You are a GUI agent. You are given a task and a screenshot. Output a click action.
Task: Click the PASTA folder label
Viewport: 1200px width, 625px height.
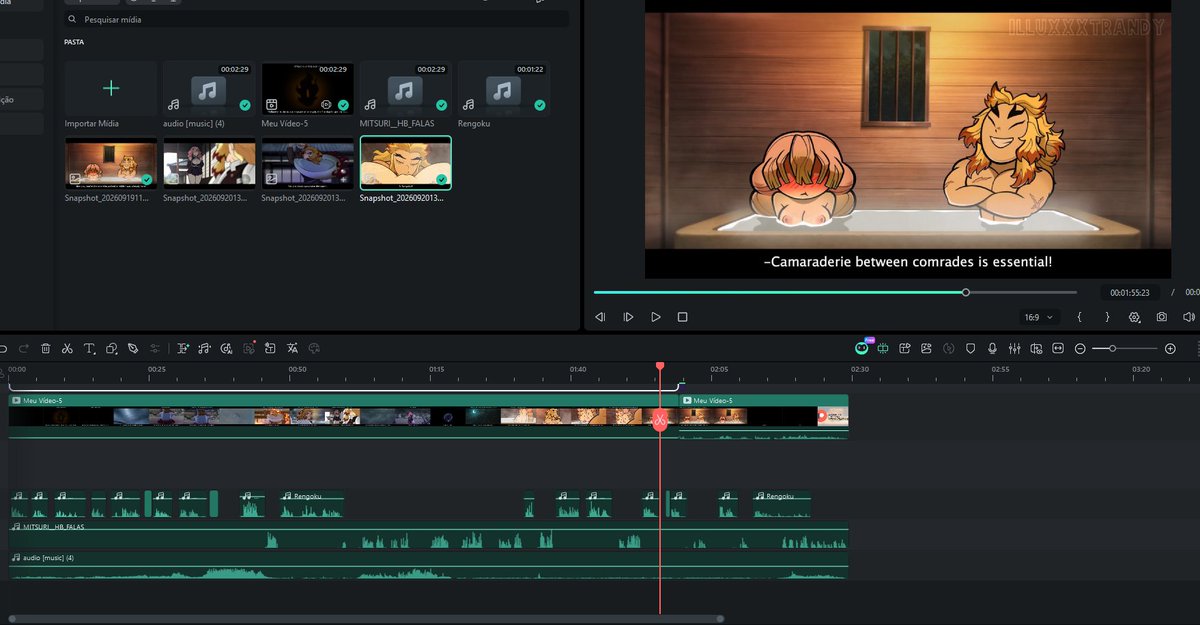coord(74,42)
